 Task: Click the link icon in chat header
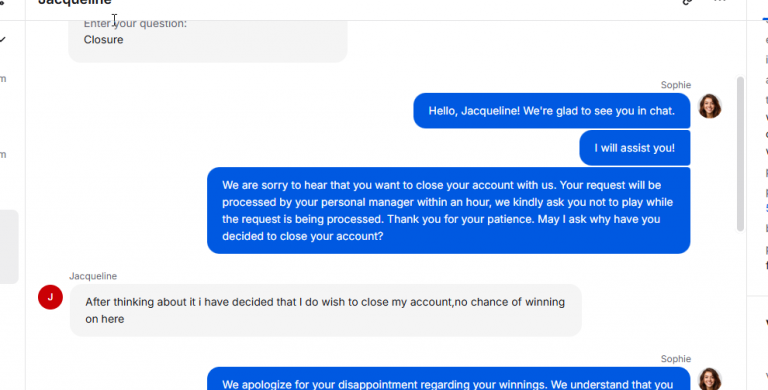tap(687, 2)
